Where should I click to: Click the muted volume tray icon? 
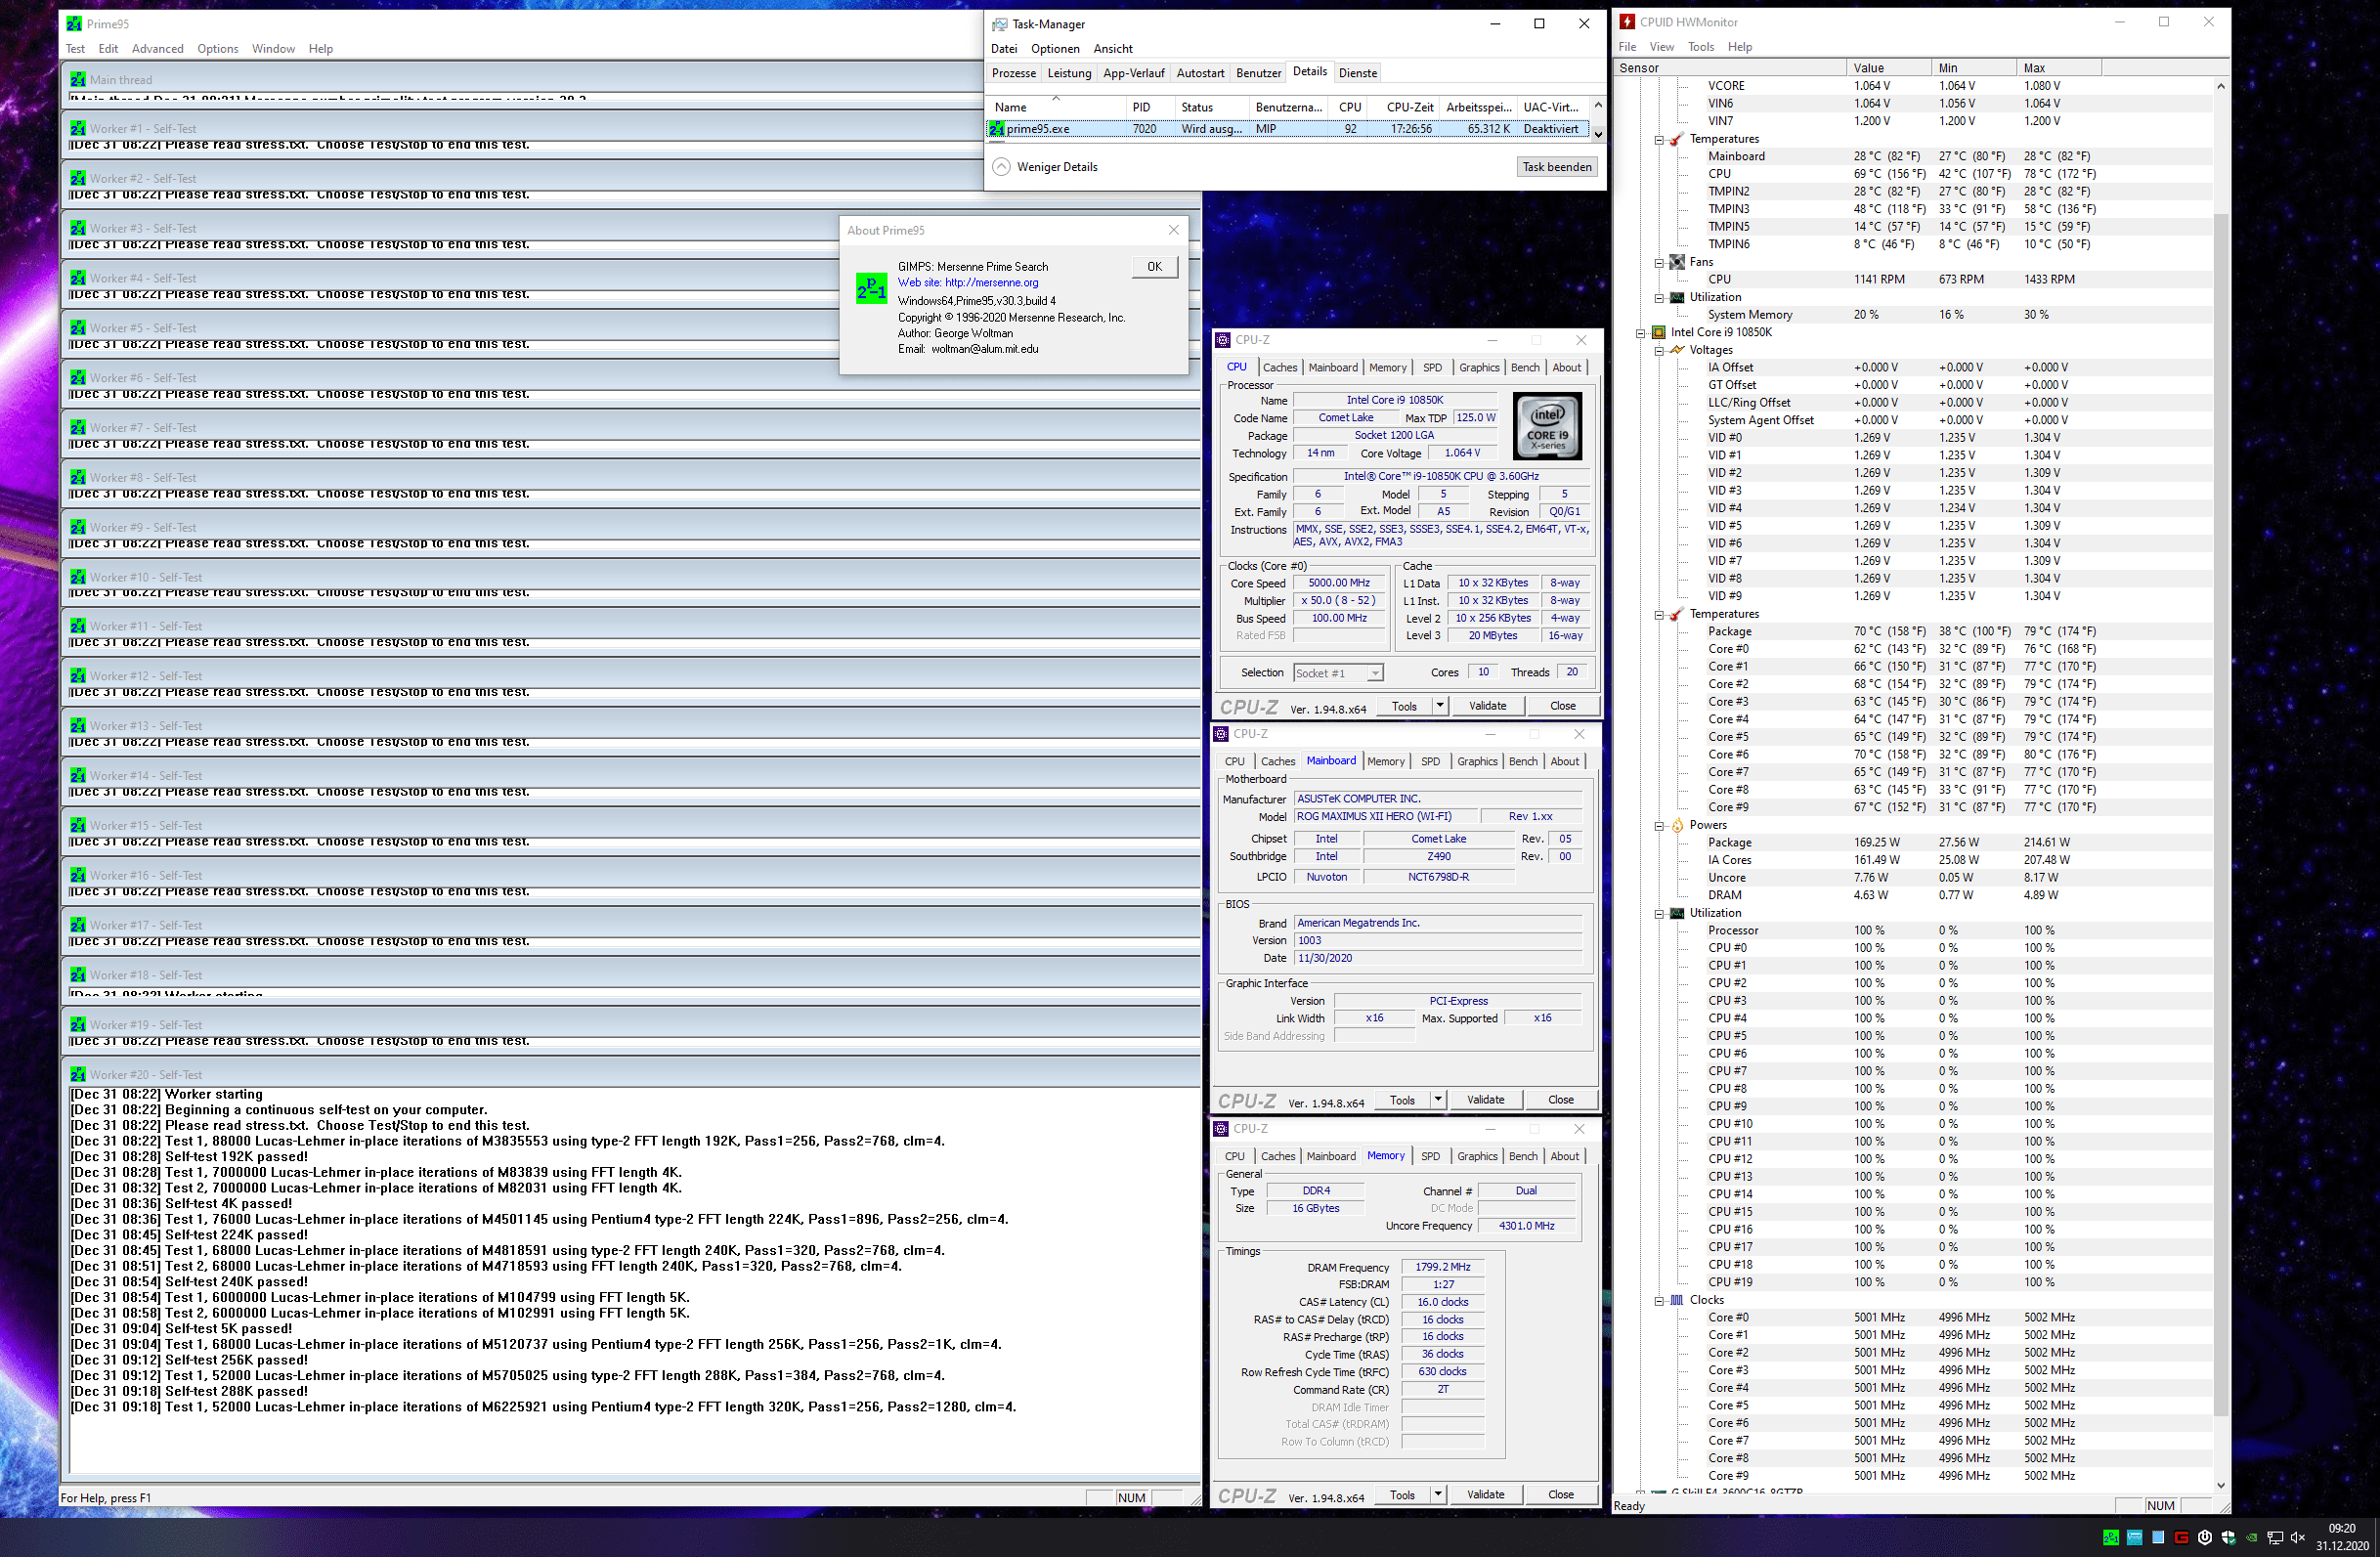[2299, 1537]
